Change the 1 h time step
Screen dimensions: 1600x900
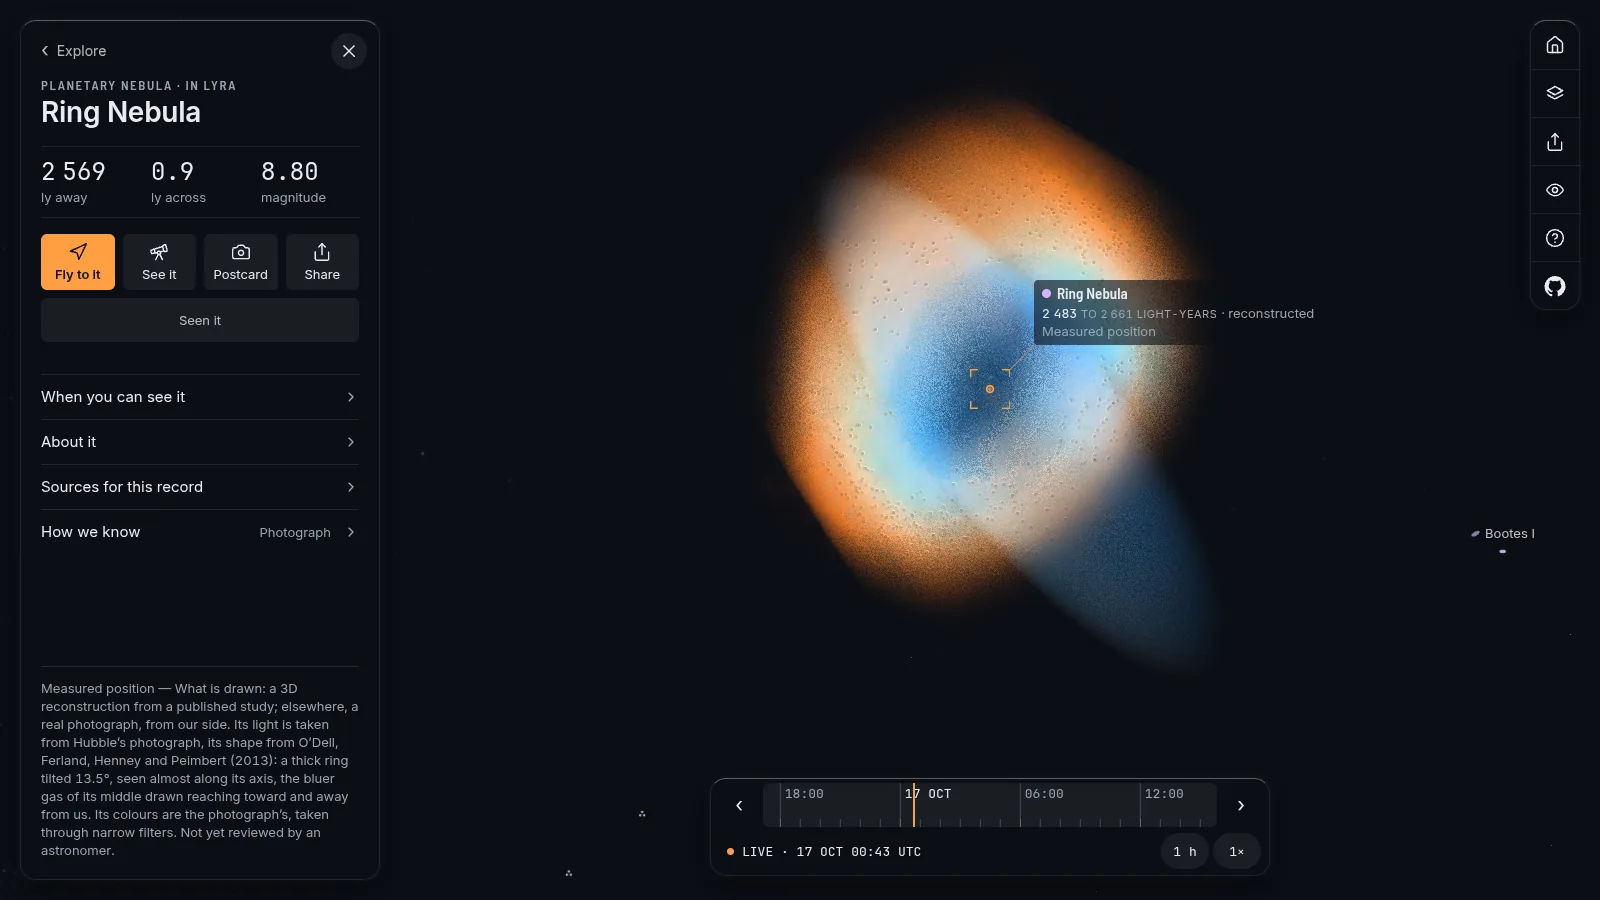[x=1185, y=852]
